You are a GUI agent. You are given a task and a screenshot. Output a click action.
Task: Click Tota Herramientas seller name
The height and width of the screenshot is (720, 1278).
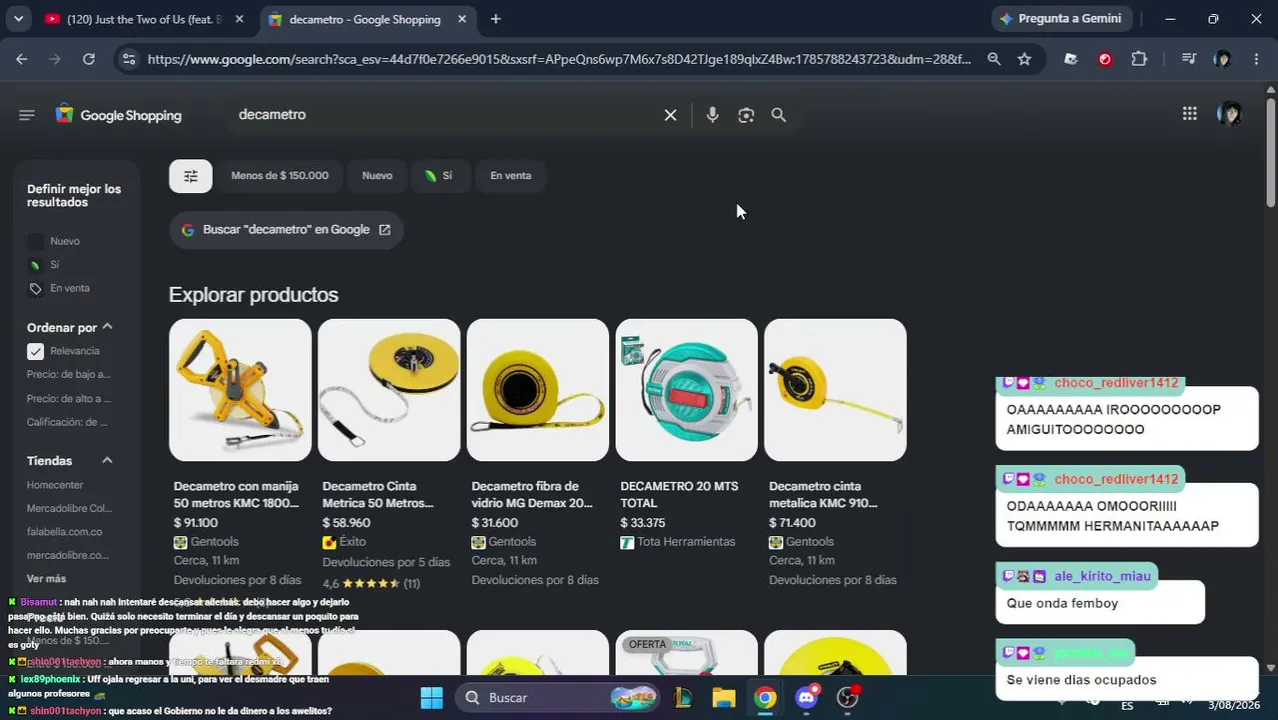pos(686,542)
